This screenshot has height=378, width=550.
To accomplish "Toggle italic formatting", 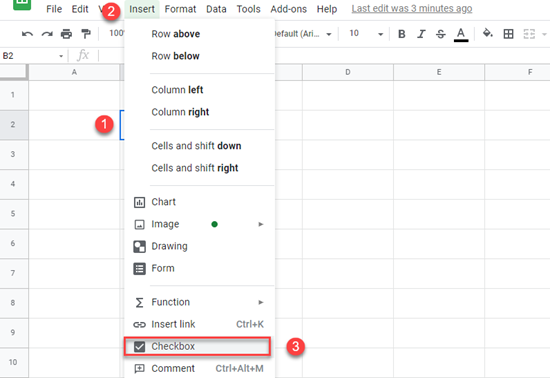I will pyautogui.click(x=421, y=34).
